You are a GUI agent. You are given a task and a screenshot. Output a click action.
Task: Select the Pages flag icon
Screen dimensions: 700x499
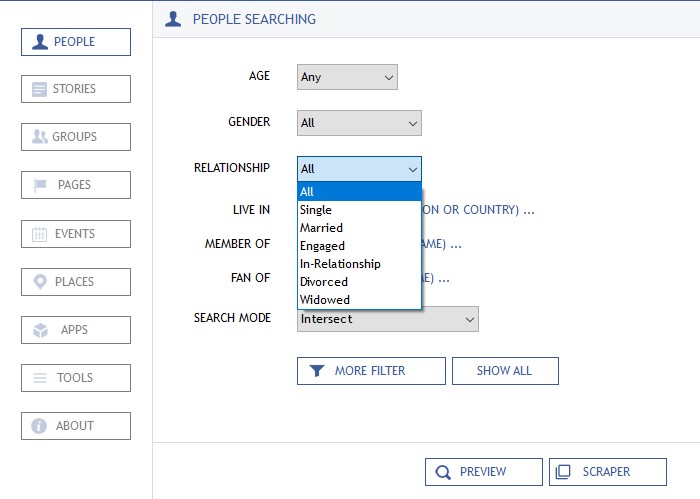(x=40, y=185)
